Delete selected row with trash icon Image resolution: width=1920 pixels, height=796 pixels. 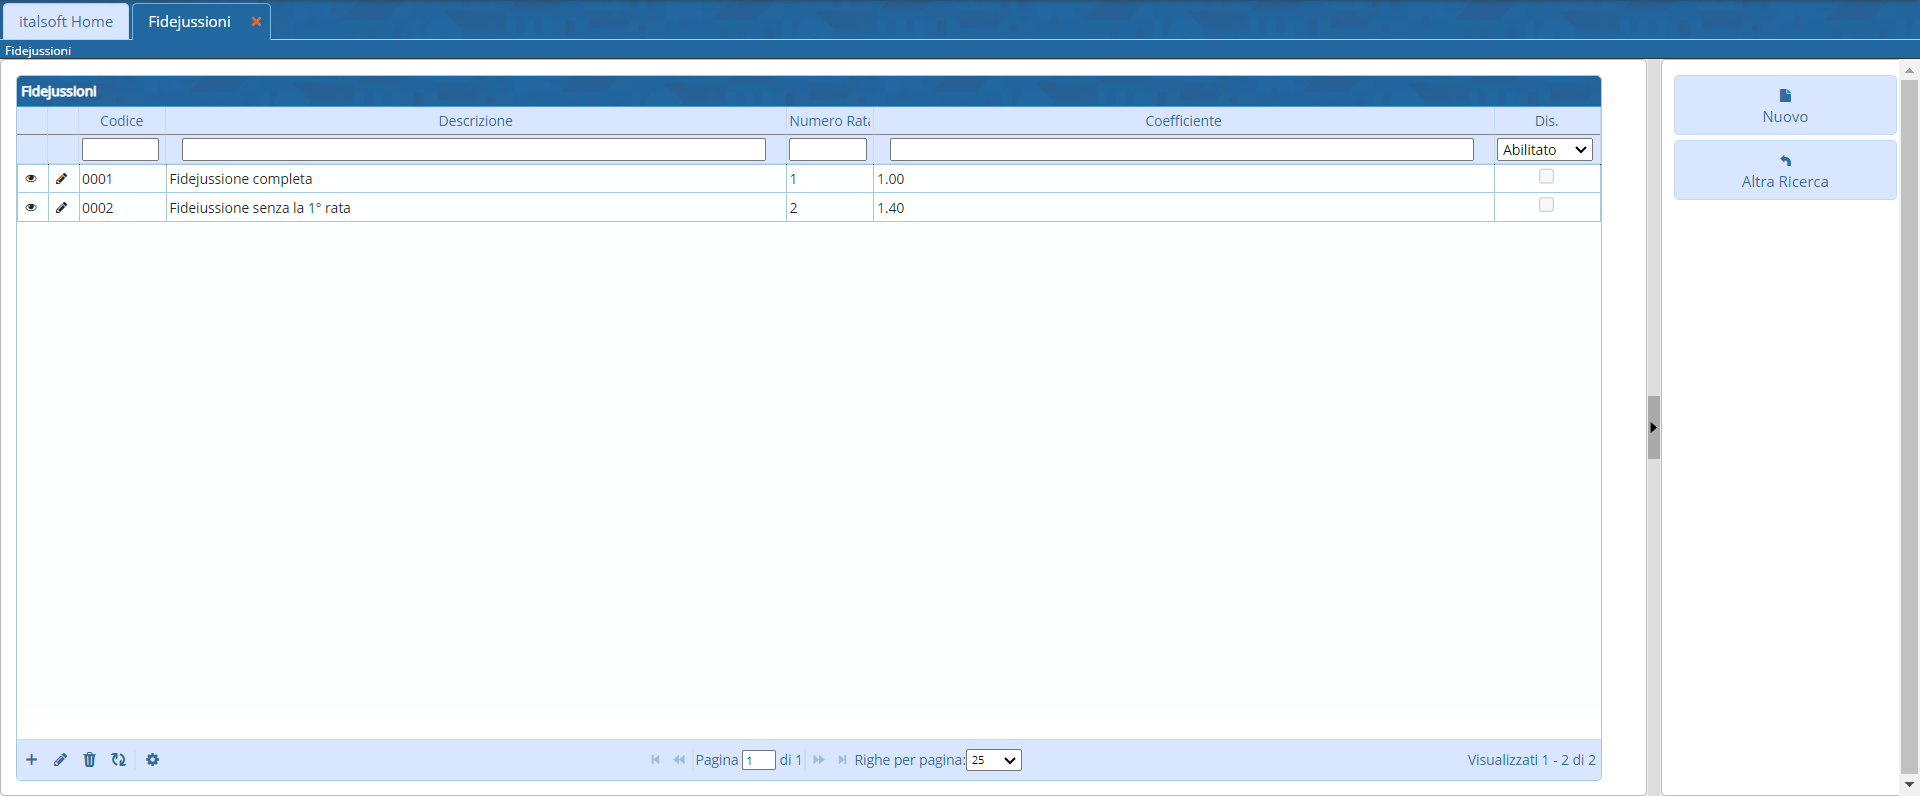(89, 760)
